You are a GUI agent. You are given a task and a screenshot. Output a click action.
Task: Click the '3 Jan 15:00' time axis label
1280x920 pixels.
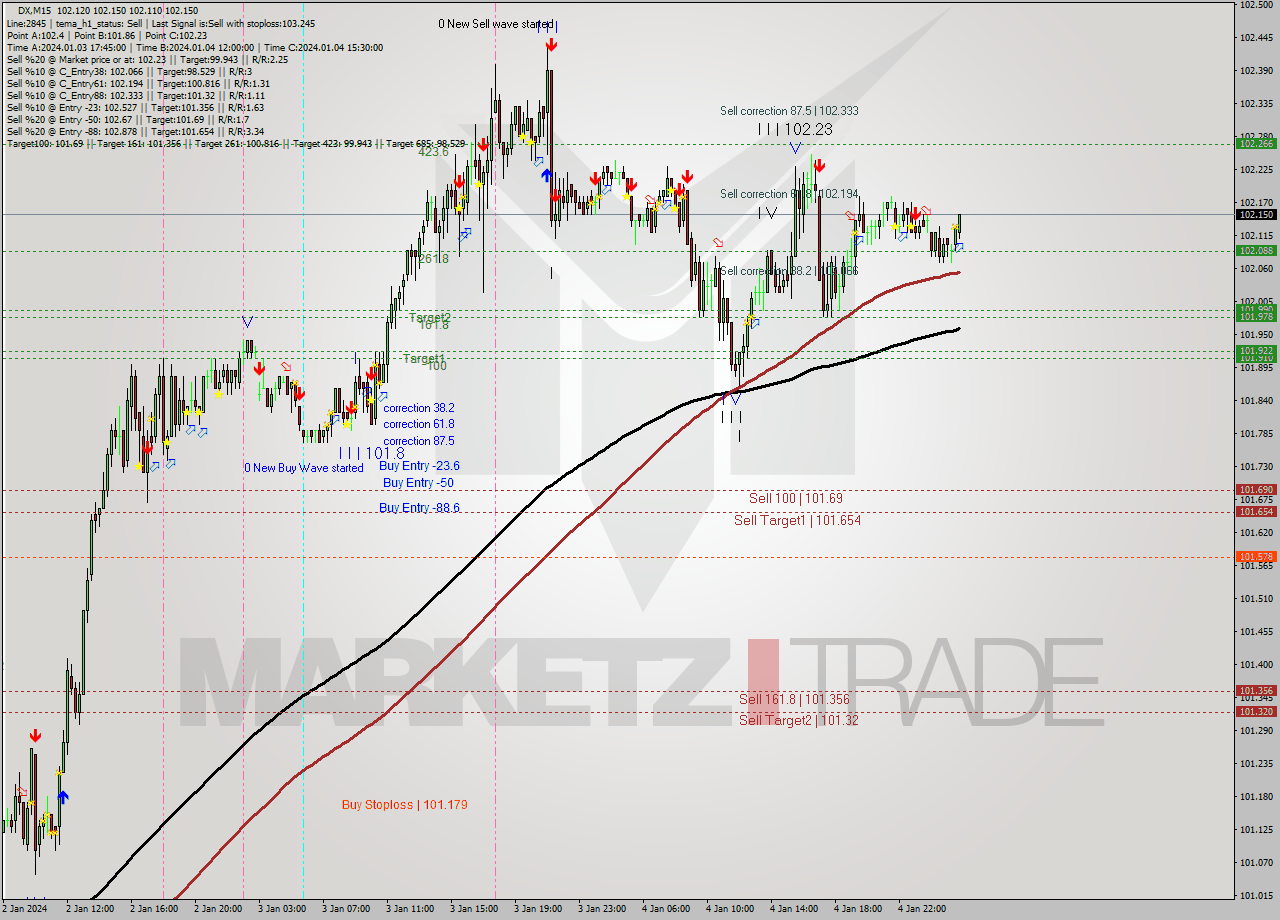474,909
